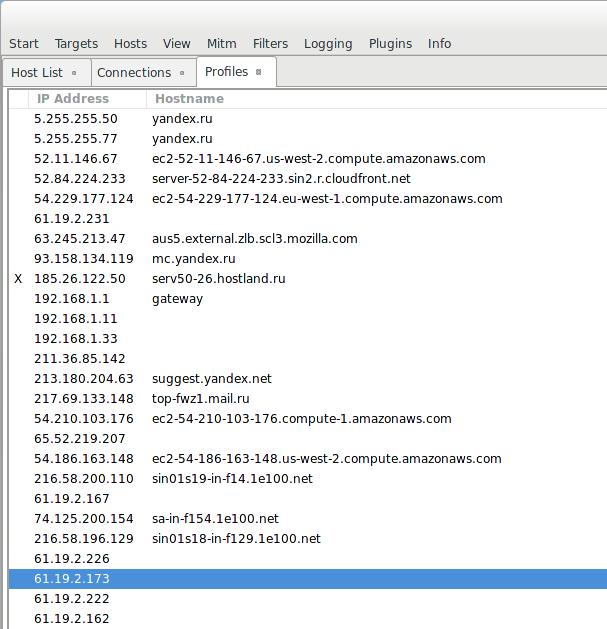Open the Hosts menu
Screen dimensions: 607x629
point(130,43)
